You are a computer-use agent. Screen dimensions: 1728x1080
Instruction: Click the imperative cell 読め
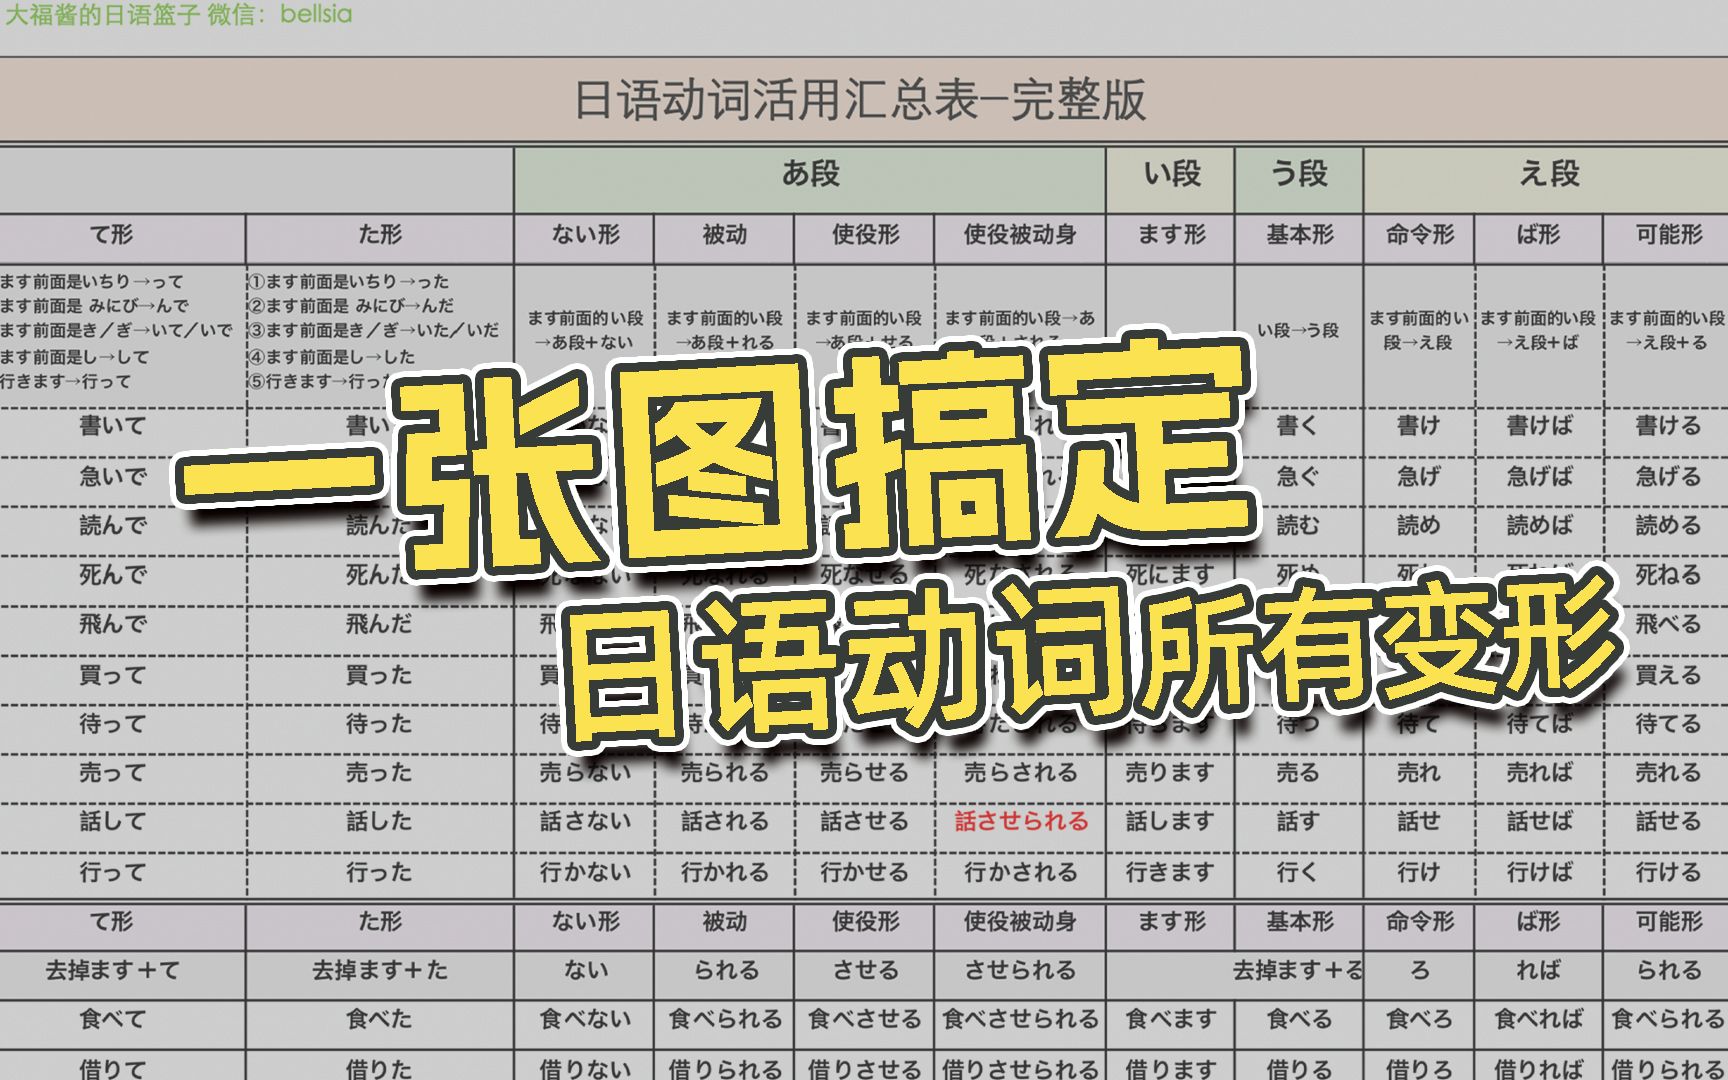[1419, 526]
